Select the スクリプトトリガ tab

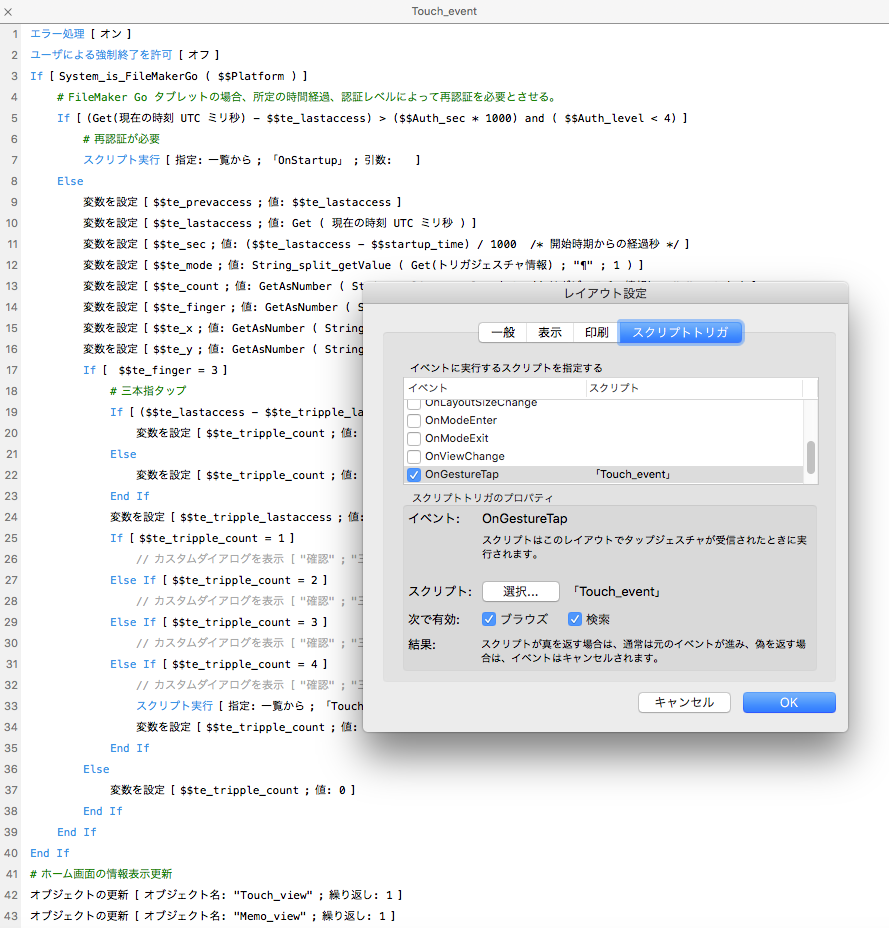680,333
